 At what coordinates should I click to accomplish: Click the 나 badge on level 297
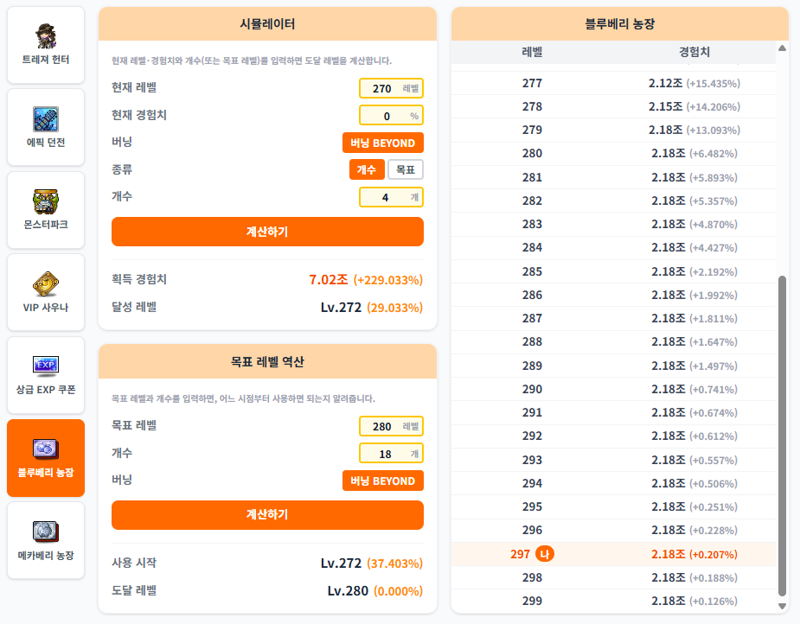544,554
